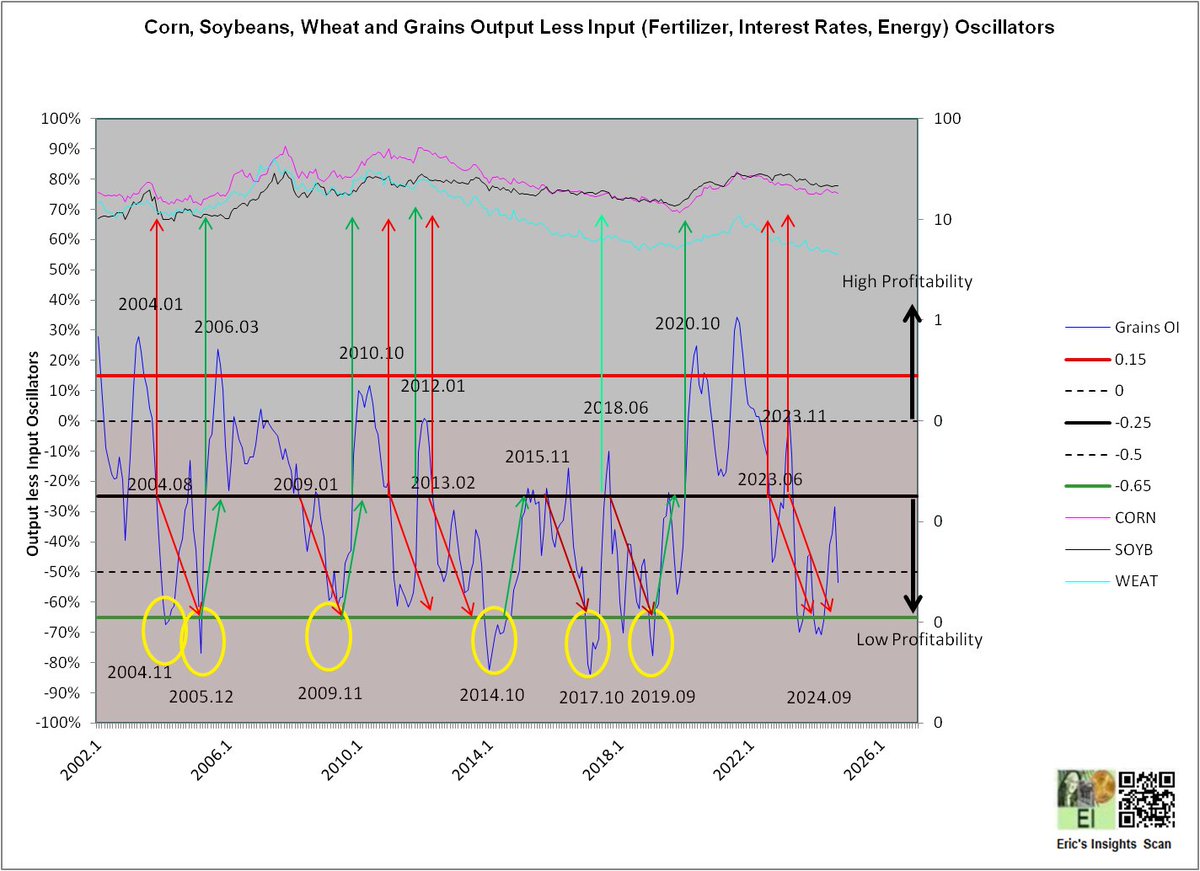Click the -0.5 dashed legend entry
1200x871 pixels.
1085,453
